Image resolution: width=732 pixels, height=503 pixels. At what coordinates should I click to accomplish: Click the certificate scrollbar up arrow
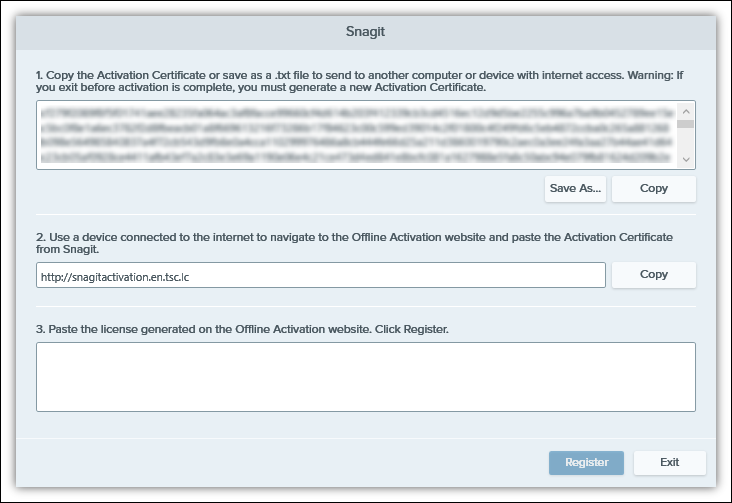tap(686, 111)
